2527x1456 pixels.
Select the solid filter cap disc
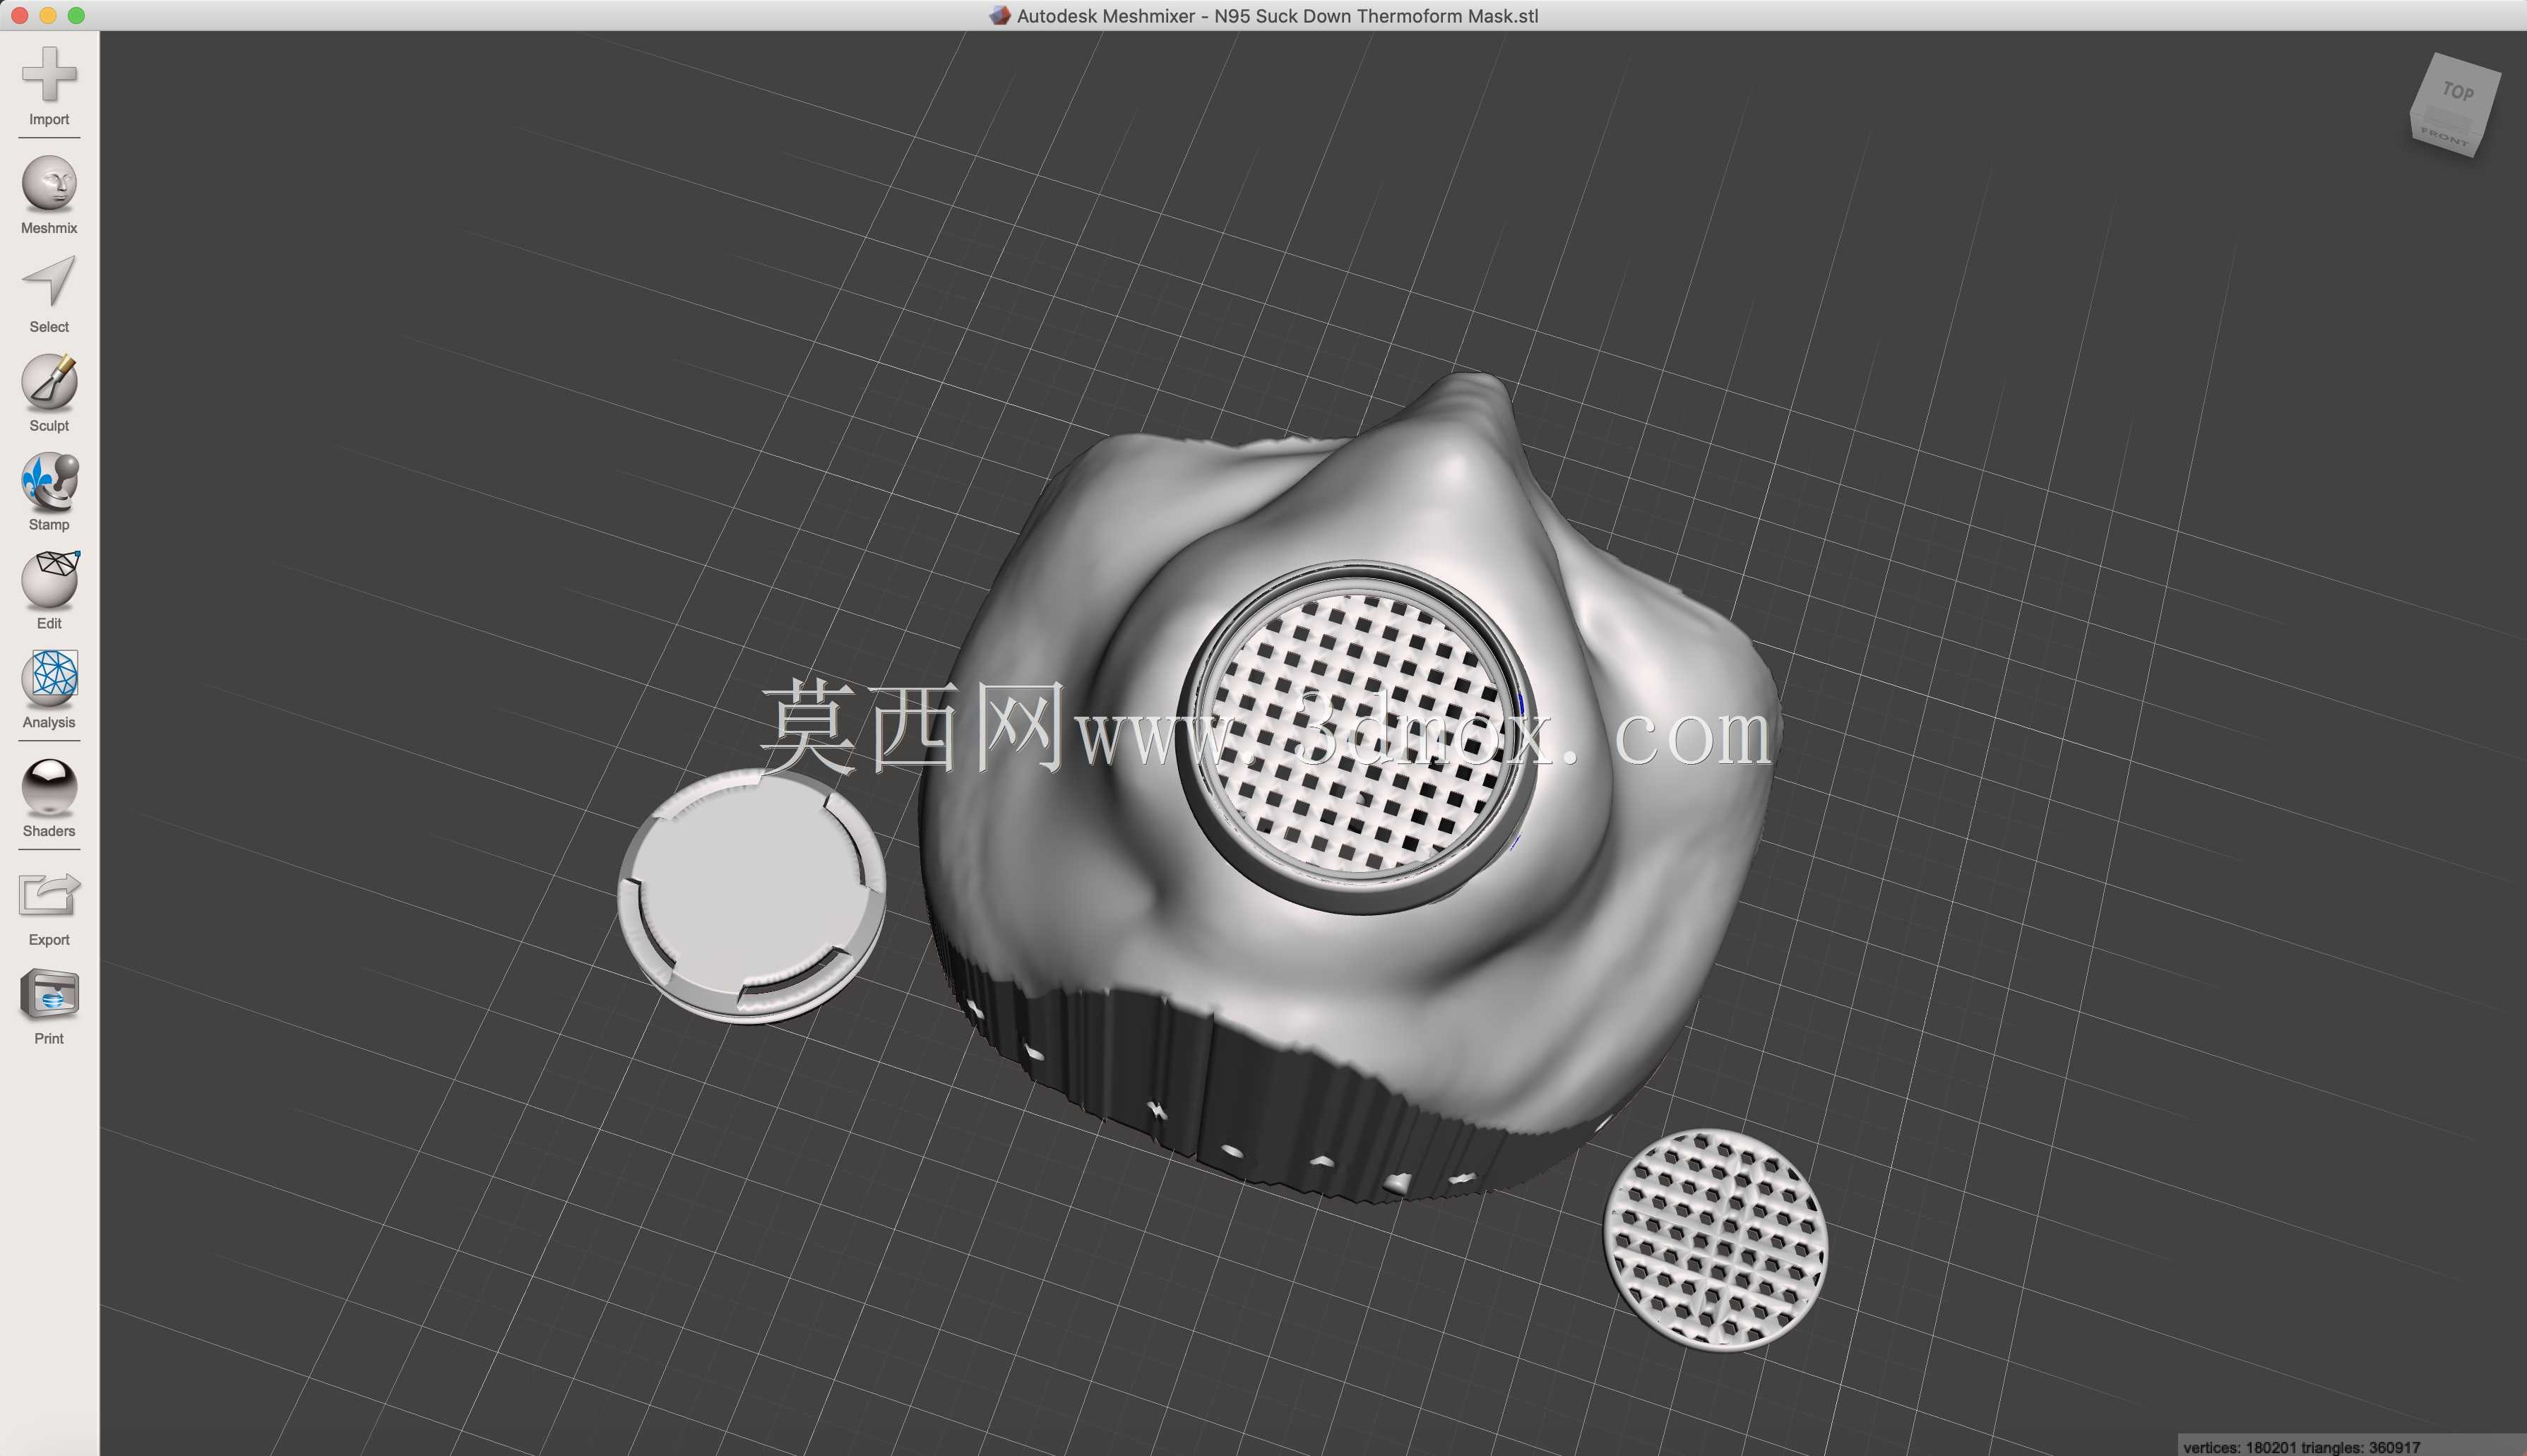pyautogui.click(x=751, y=895)
